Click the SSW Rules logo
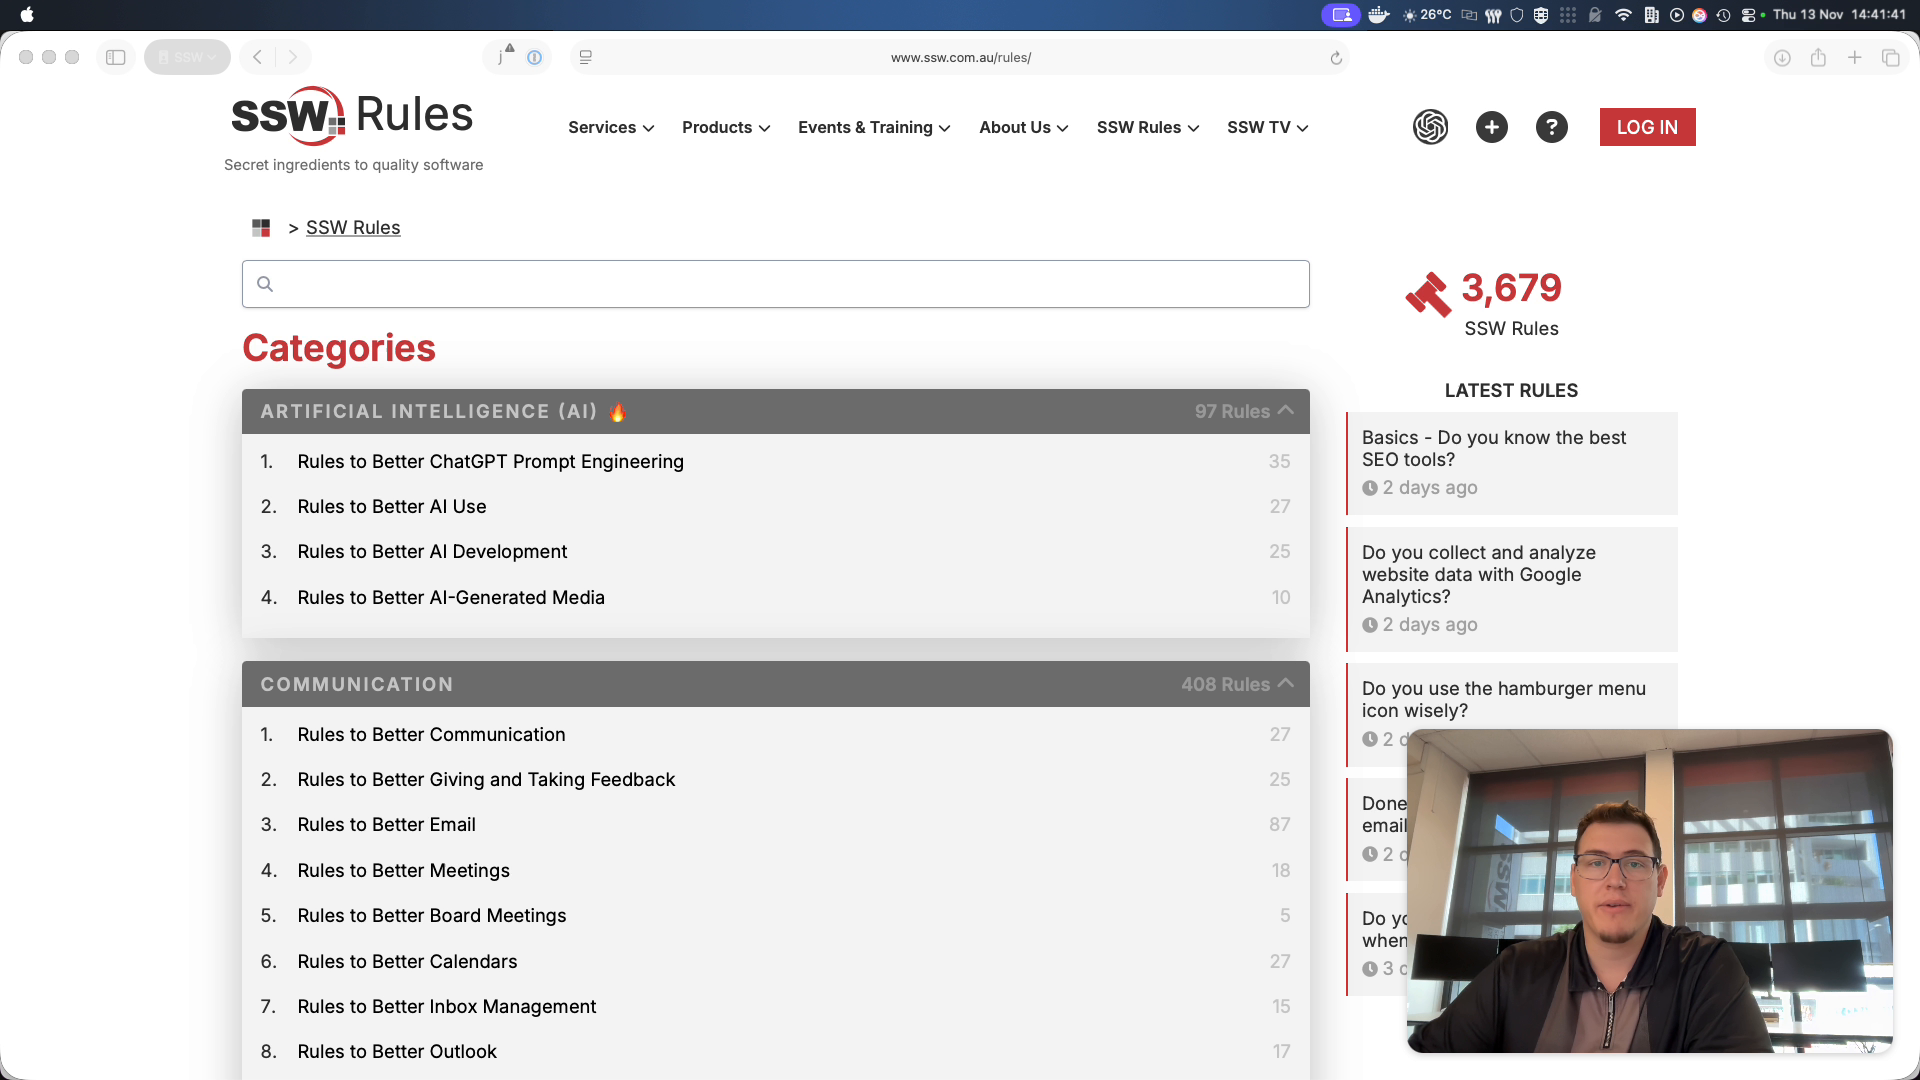Screen dimensions: 1920x1080 coord(352,116)
